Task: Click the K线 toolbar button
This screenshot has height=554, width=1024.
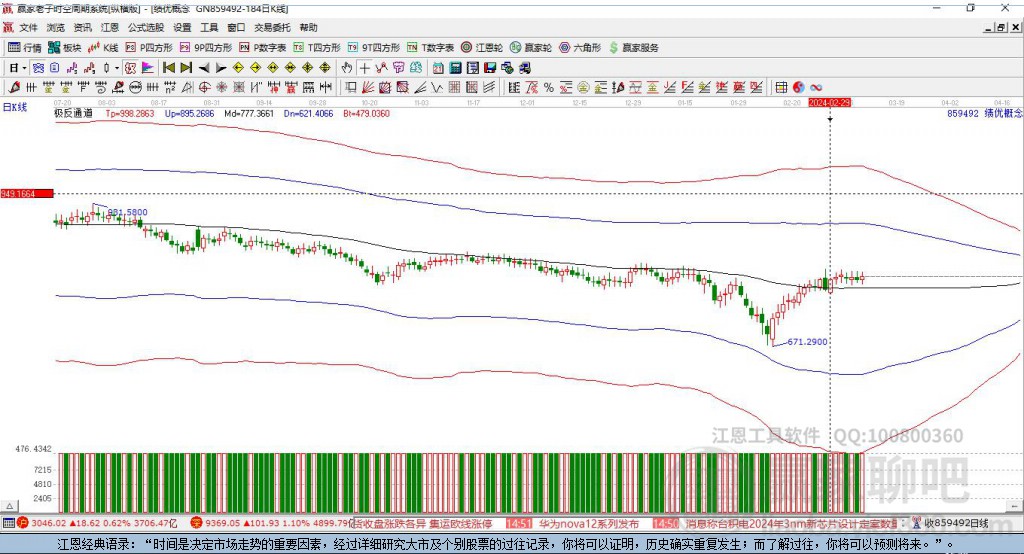Action: pyautogui.click(x=103, y=47)
